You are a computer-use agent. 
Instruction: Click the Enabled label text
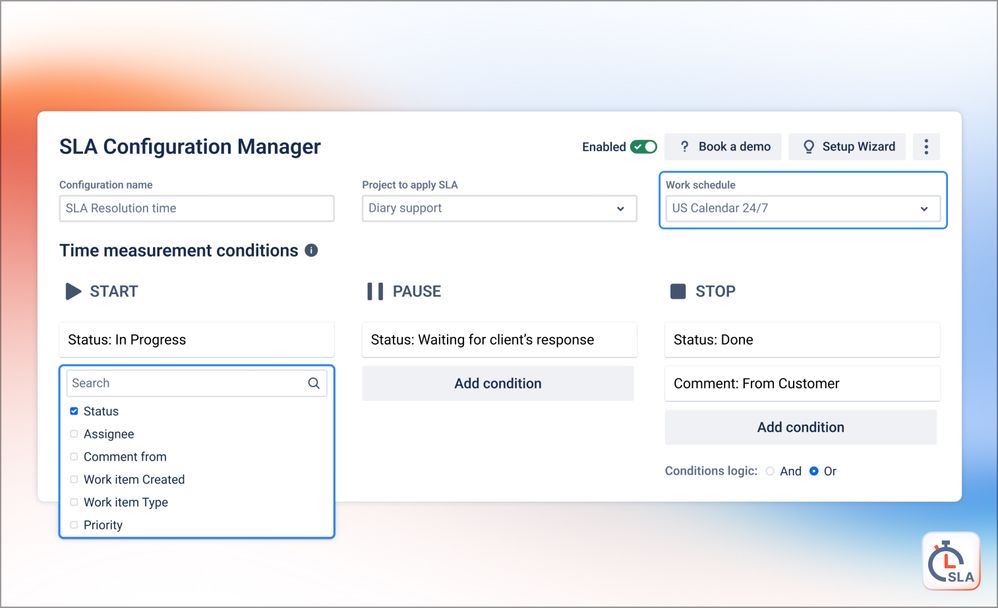603,146
